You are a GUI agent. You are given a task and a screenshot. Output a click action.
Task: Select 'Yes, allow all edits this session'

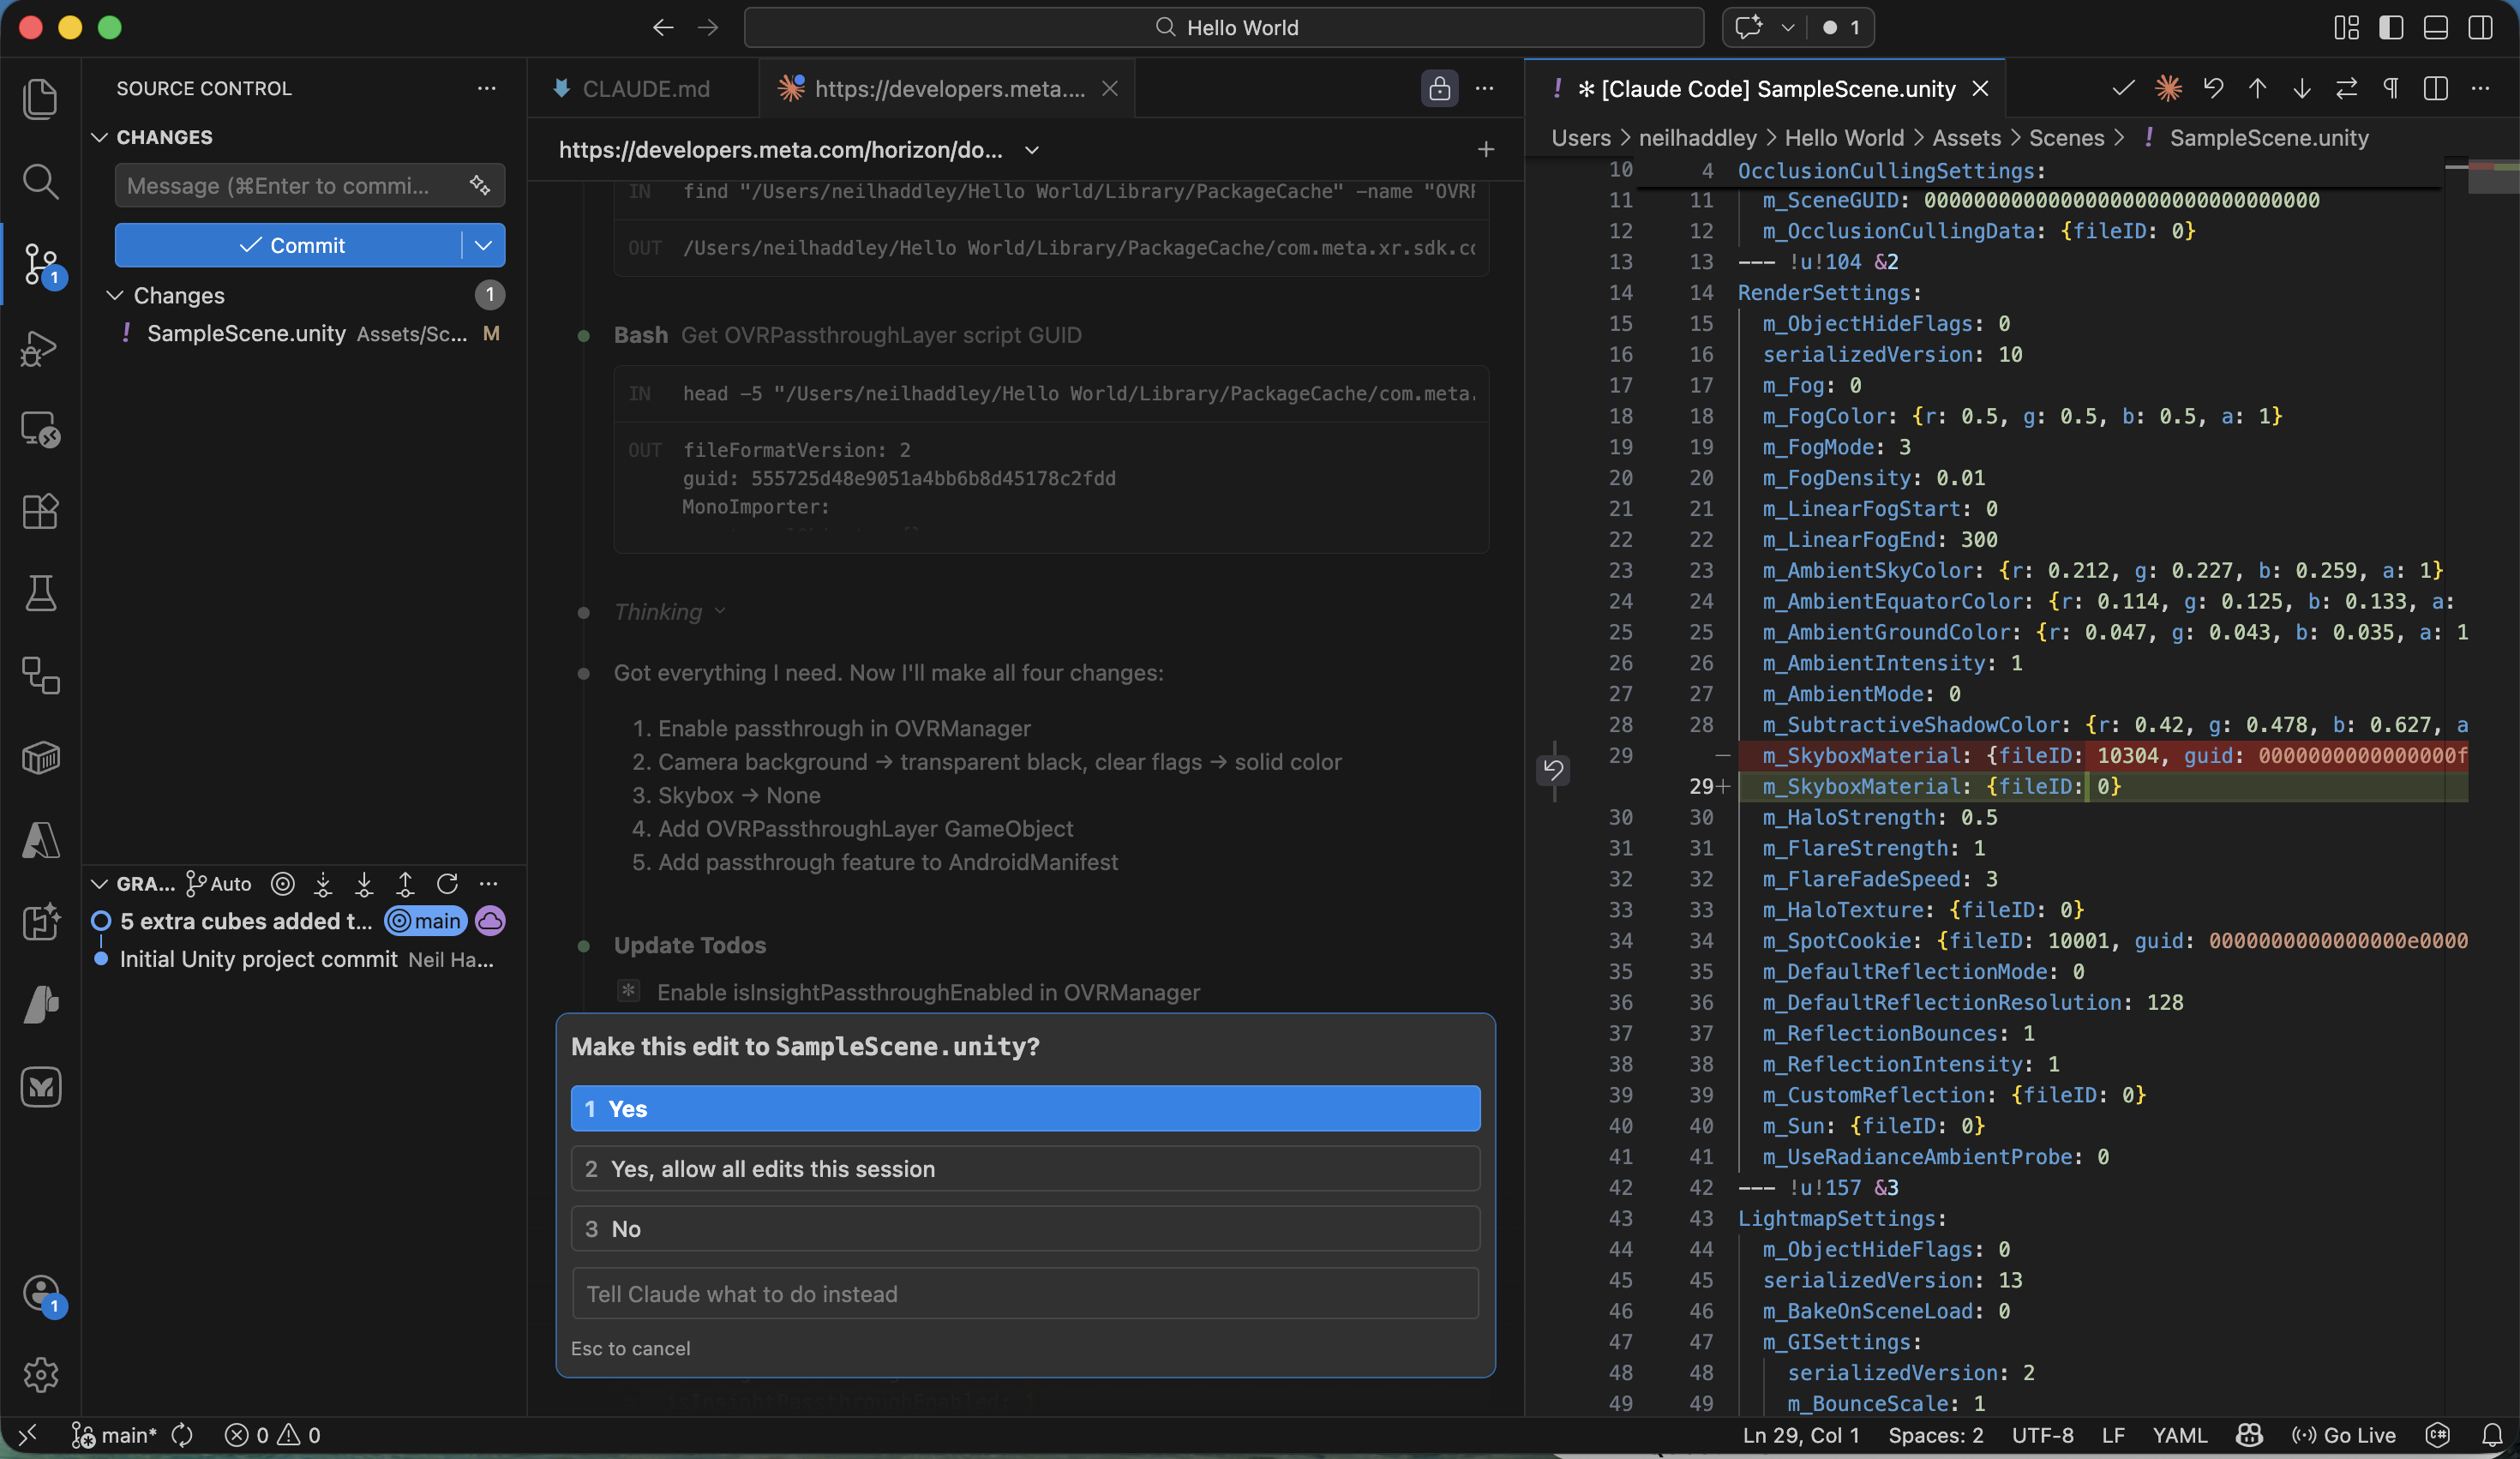click(1024, 1169)
